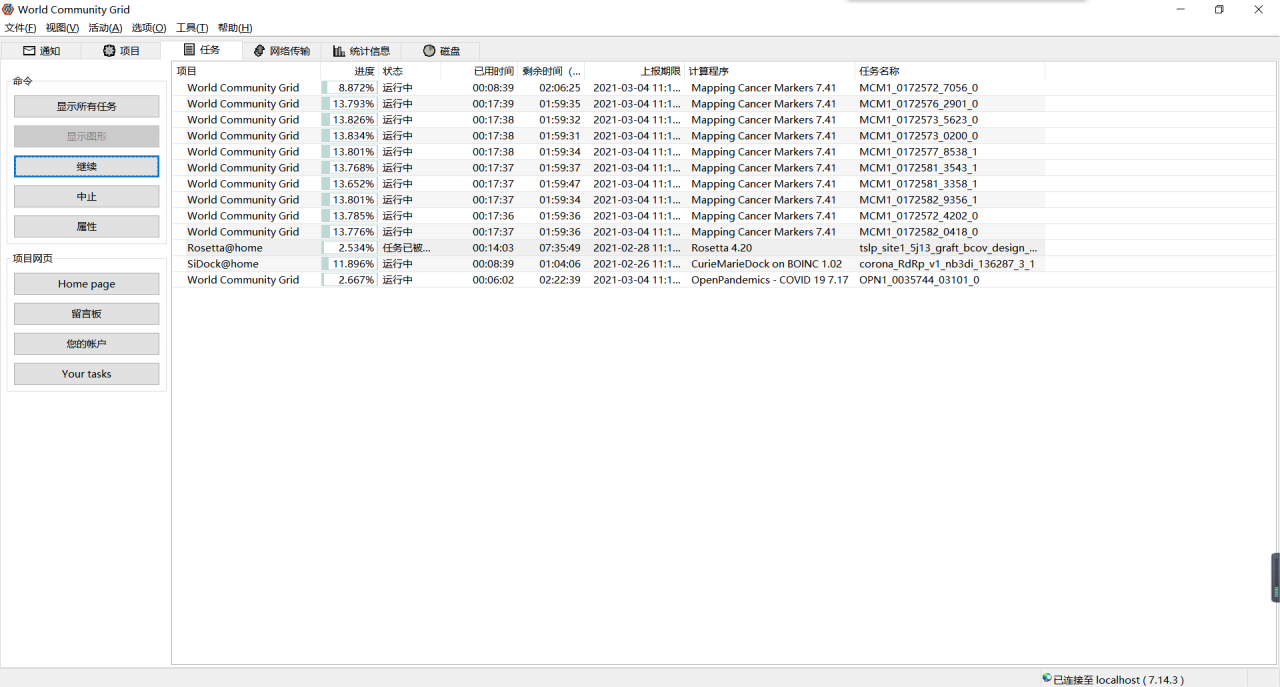Click the gear icon on 项目 tab
The image size is (1280, 687).
[109, 51]
